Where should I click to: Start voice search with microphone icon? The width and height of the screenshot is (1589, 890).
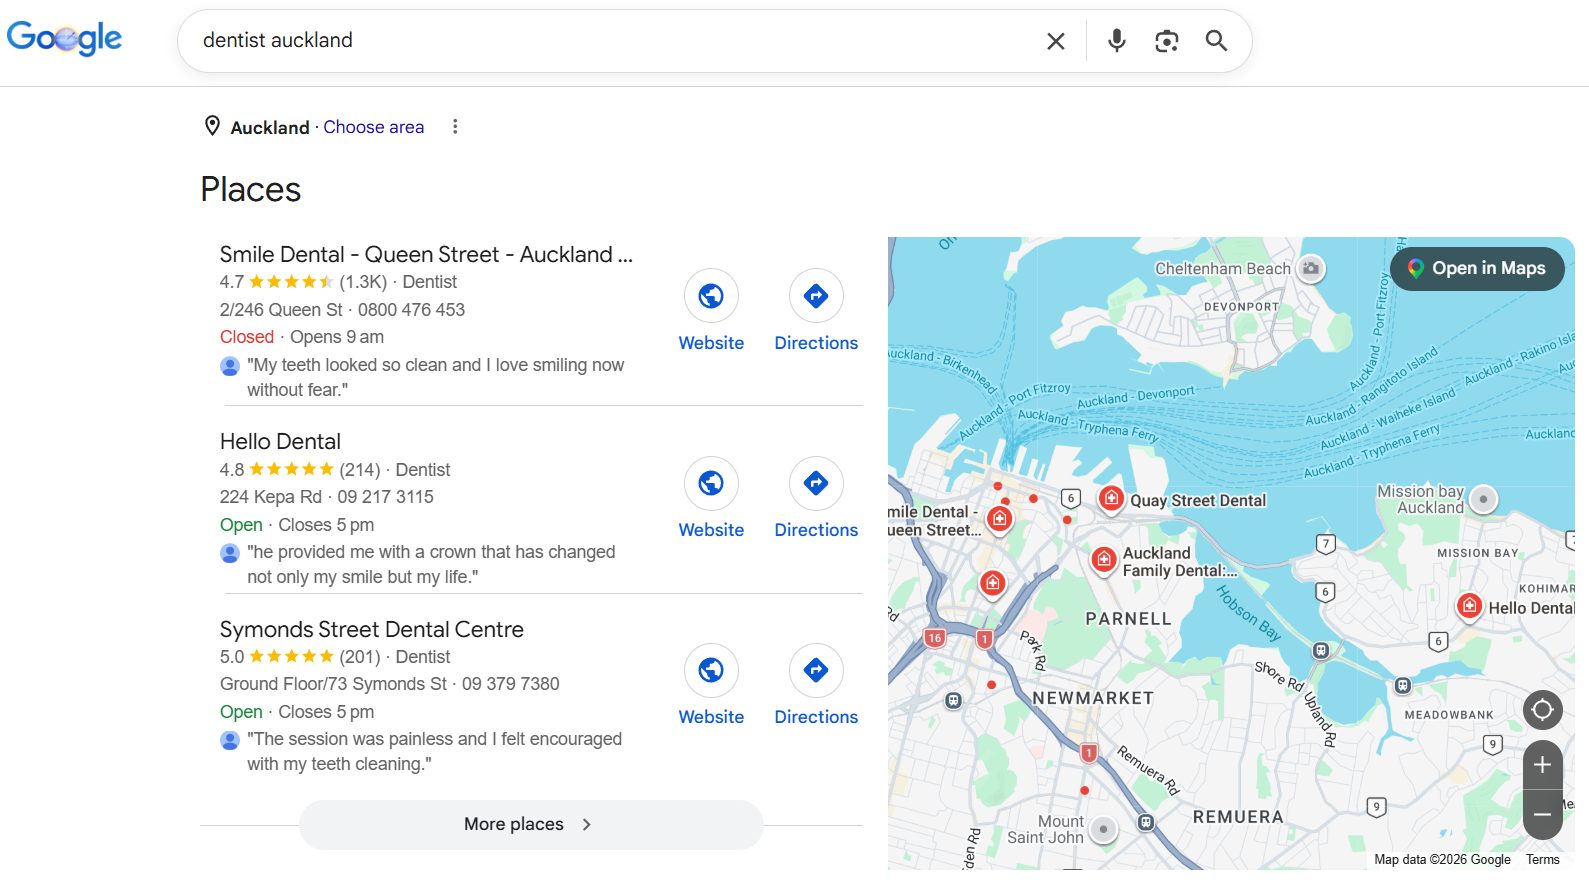point(1117,41)
